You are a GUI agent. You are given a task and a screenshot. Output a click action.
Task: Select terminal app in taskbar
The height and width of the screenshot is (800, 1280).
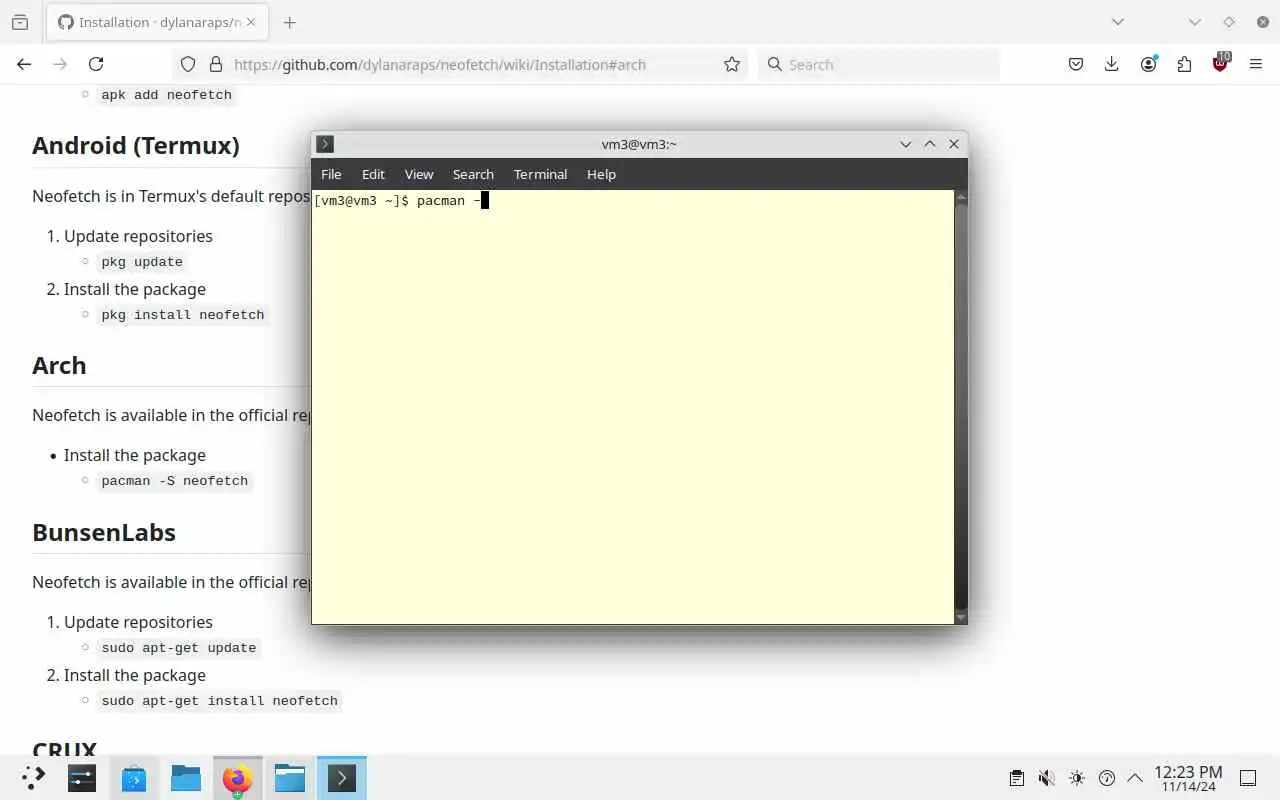click(342, 778)
